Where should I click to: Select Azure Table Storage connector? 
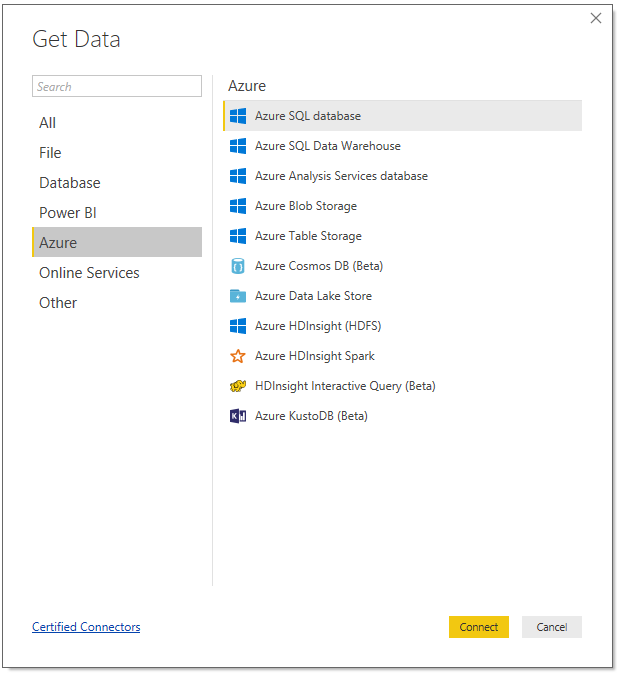[402, 236]
